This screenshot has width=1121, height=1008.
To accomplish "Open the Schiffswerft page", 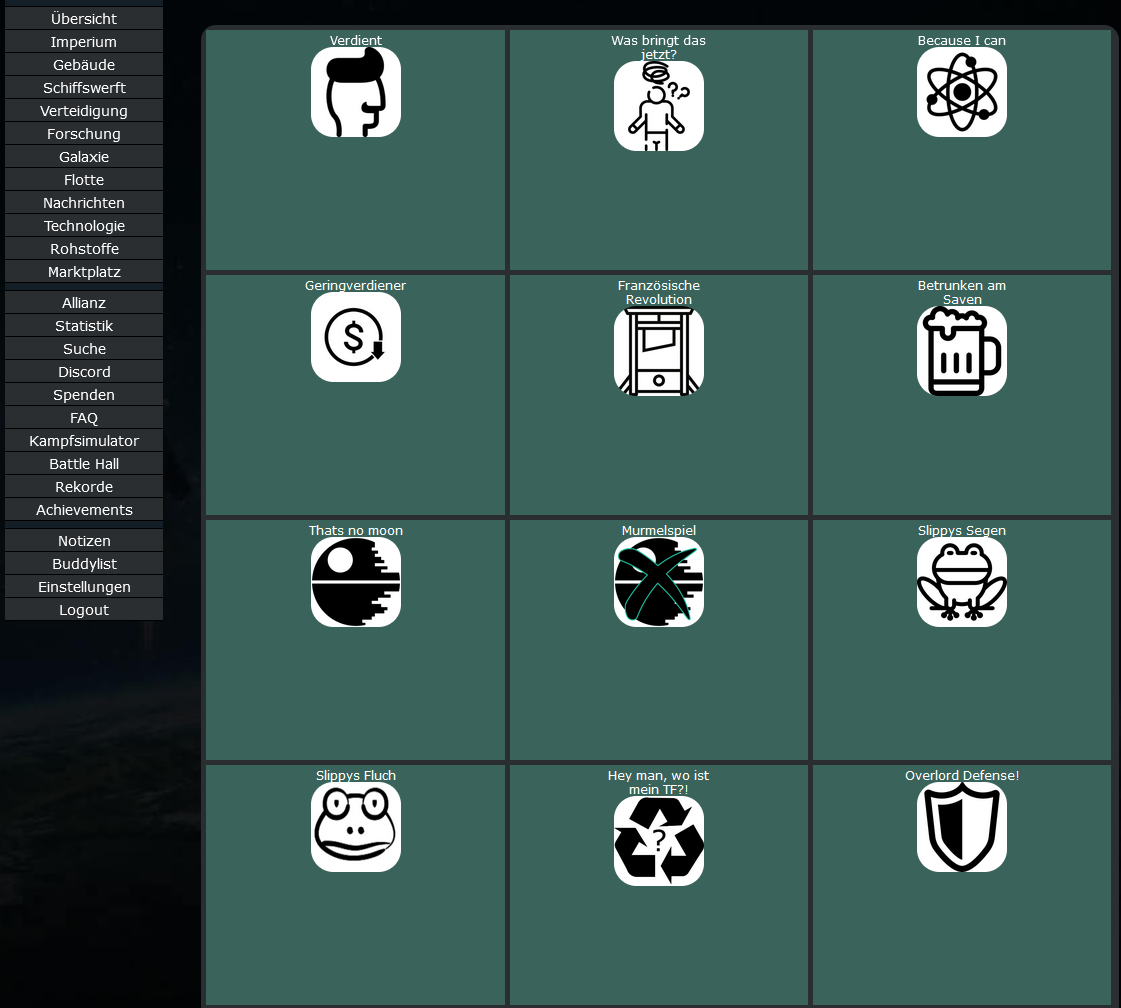I will click(x=84, y=88).
